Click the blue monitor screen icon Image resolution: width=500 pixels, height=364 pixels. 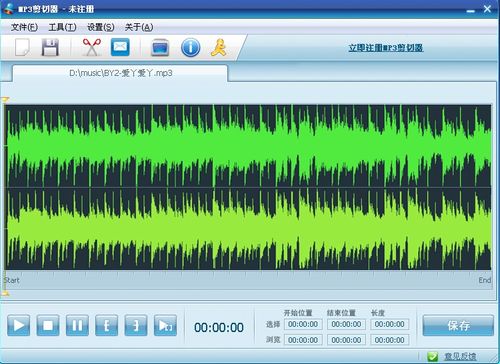click(160, 48)
